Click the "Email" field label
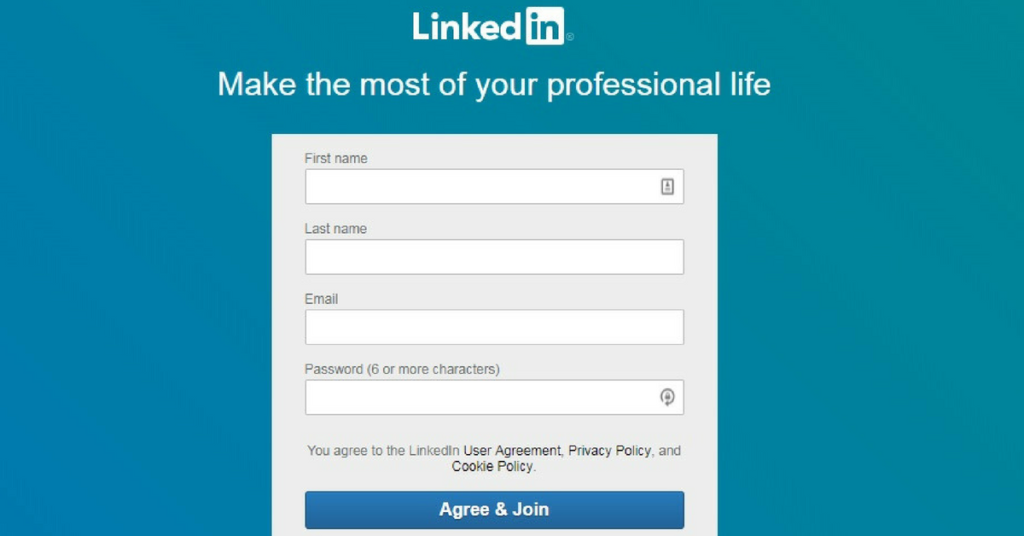This screenshot has width=1024, height=536. 321,299
